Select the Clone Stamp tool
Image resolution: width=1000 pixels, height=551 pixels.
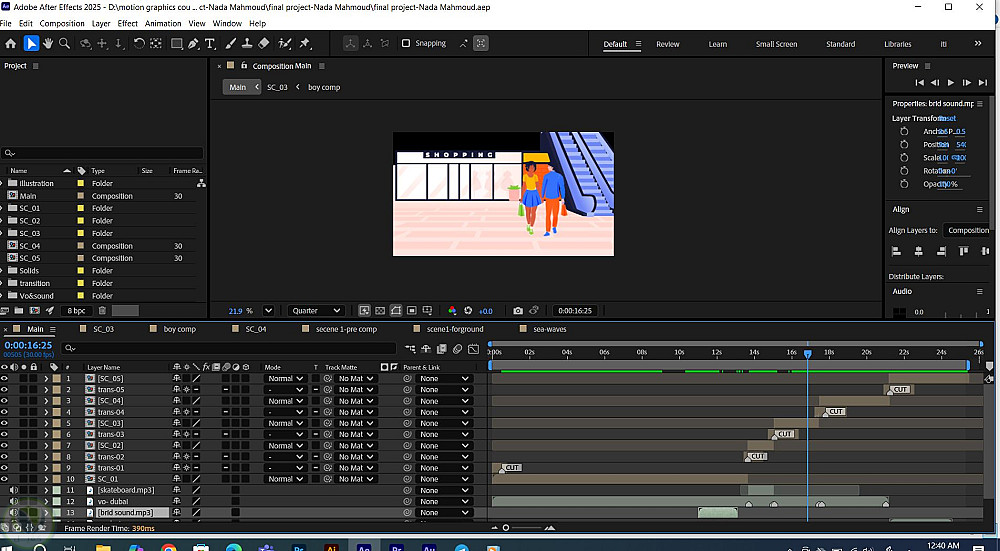tap(247, 44)
